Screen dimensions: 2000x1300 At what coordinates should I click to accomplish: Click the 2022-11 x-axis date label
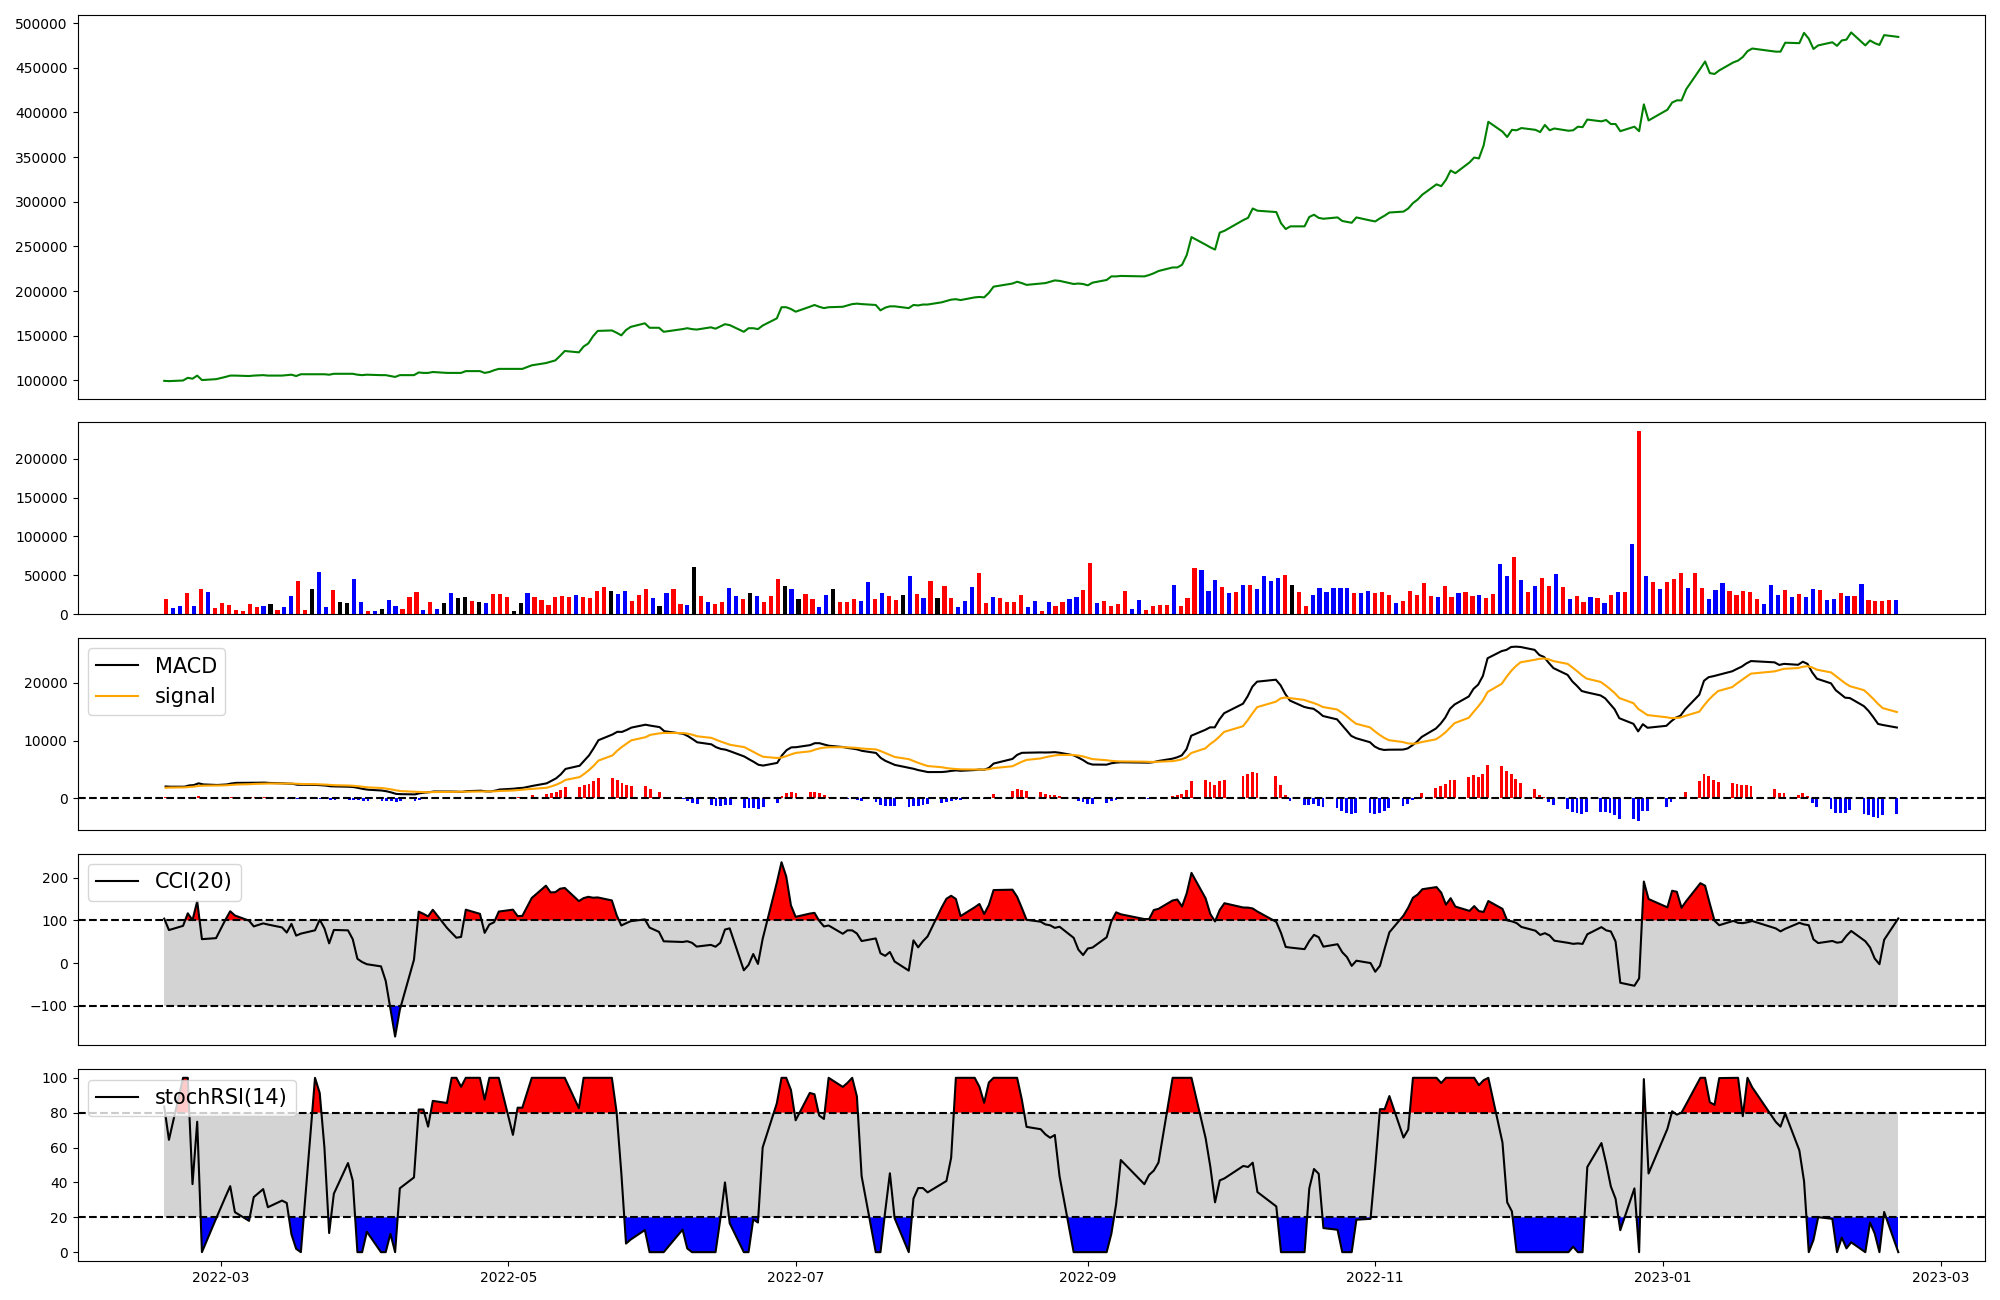1375,1276
